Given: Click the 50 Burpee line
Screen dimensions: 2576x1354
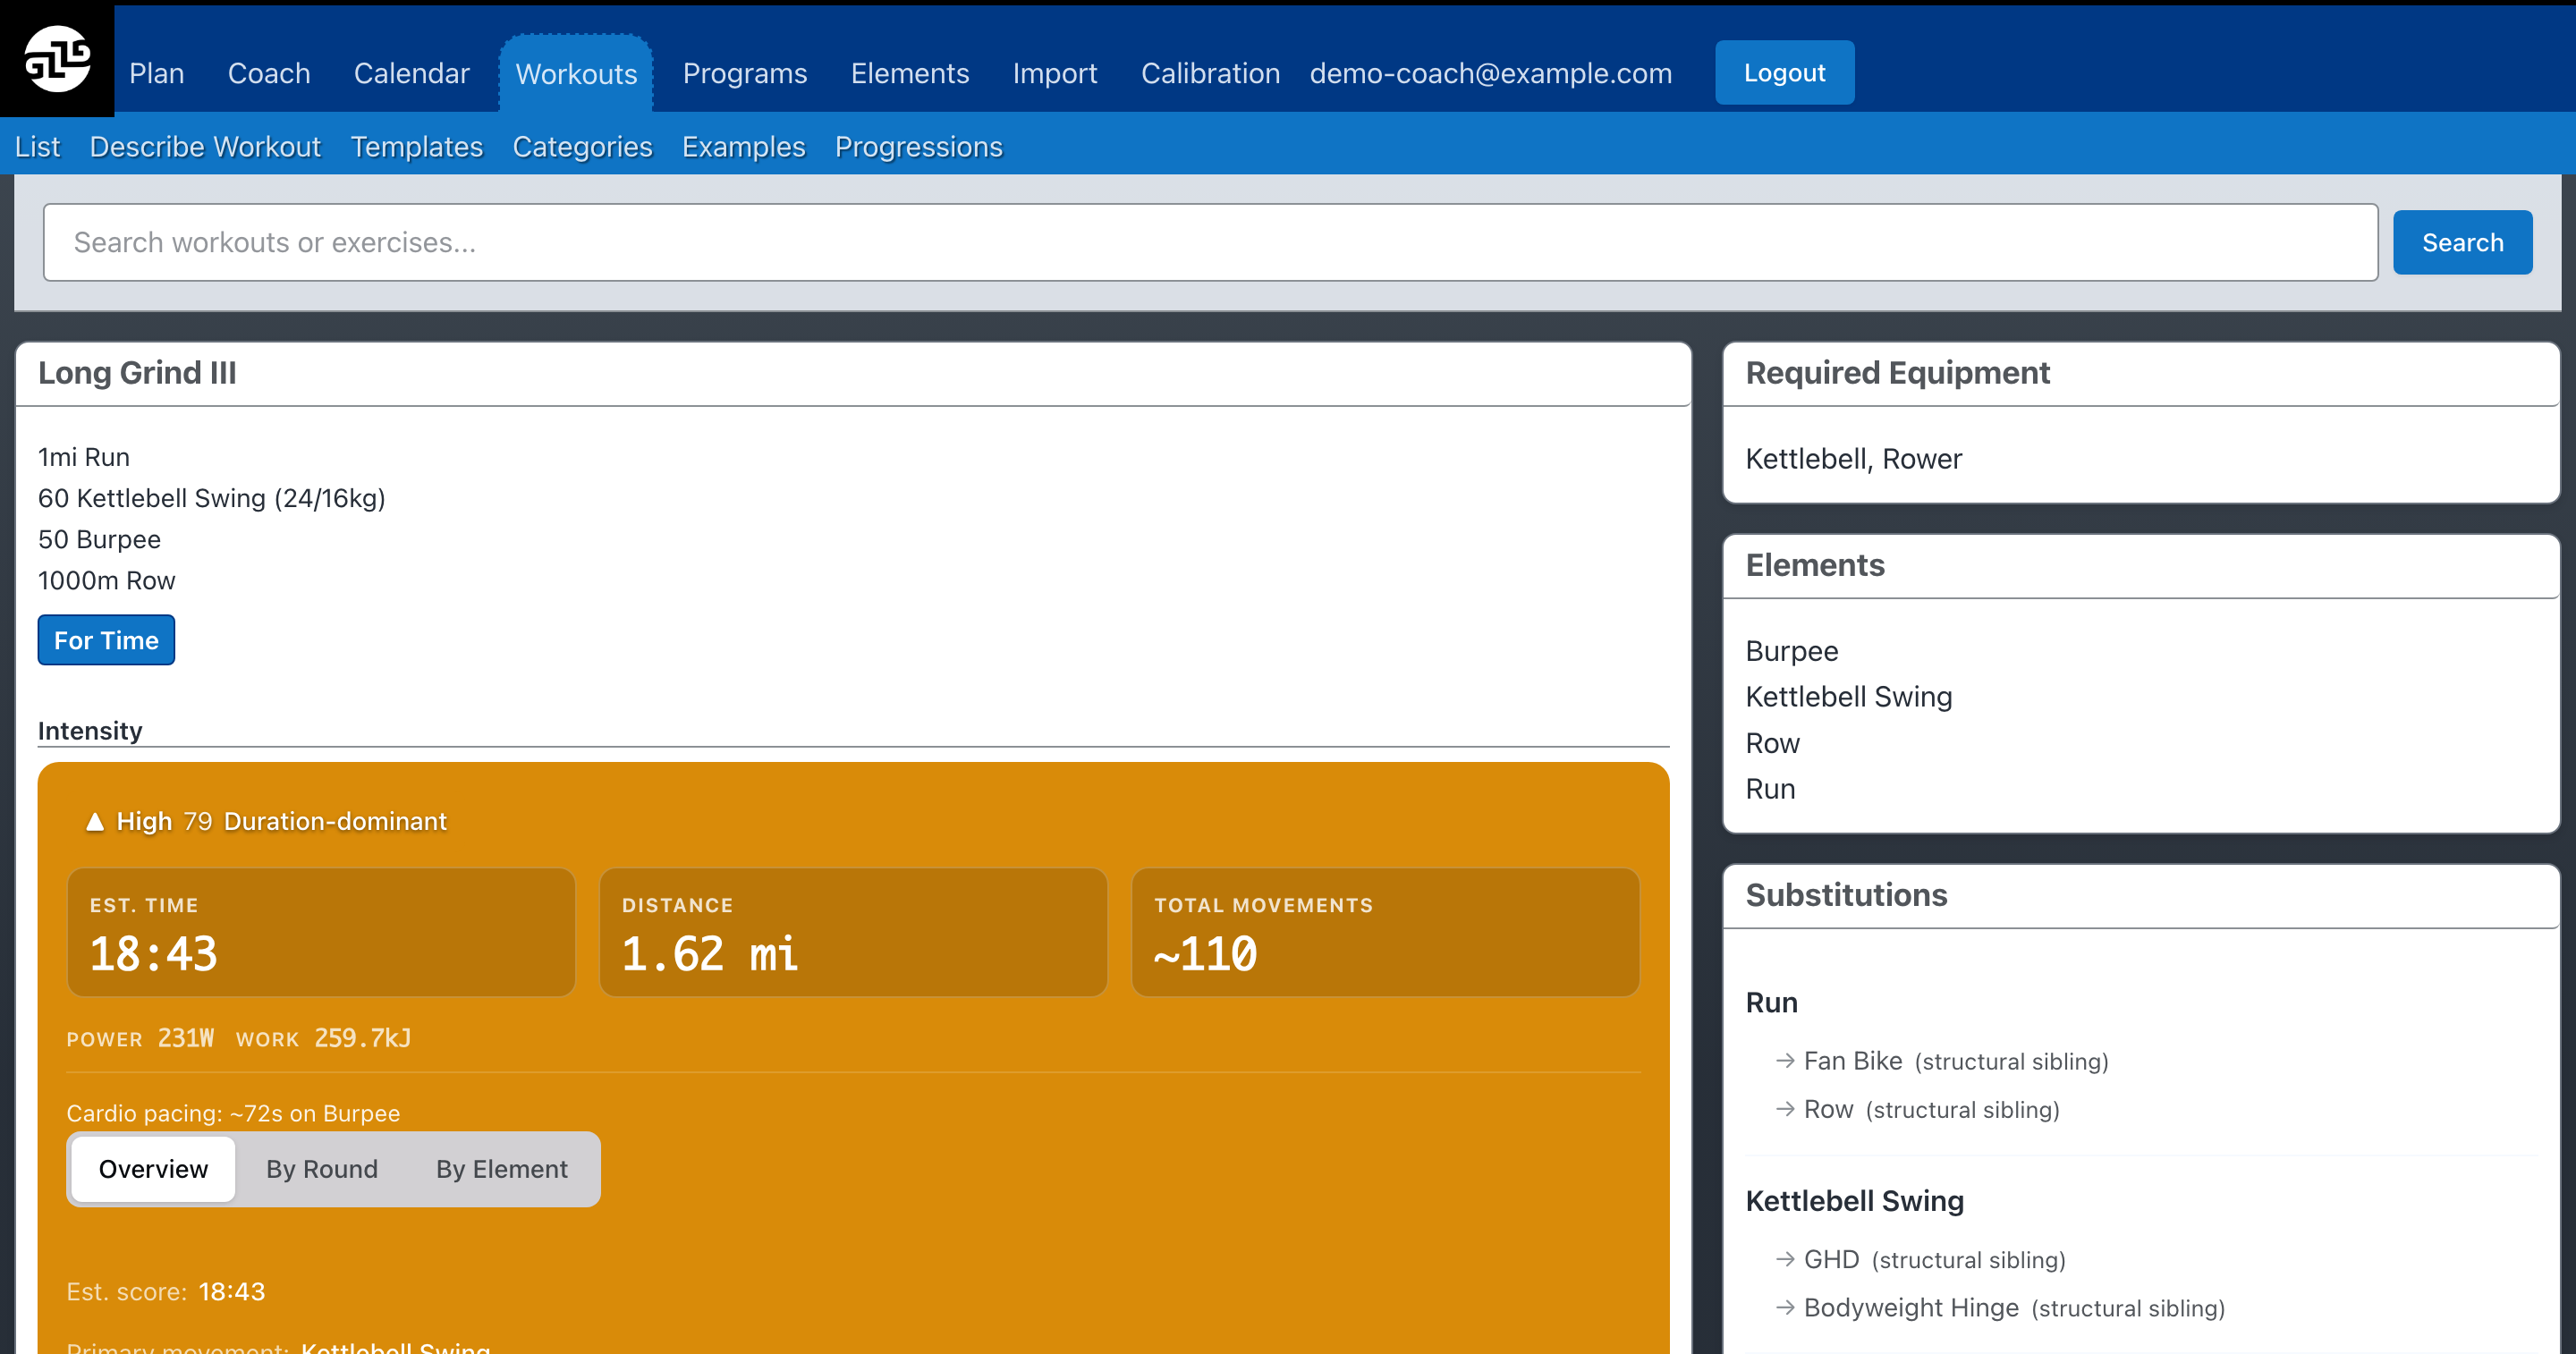Looking at the screenshot, I should pyautogui.click(x=99, y=540).
